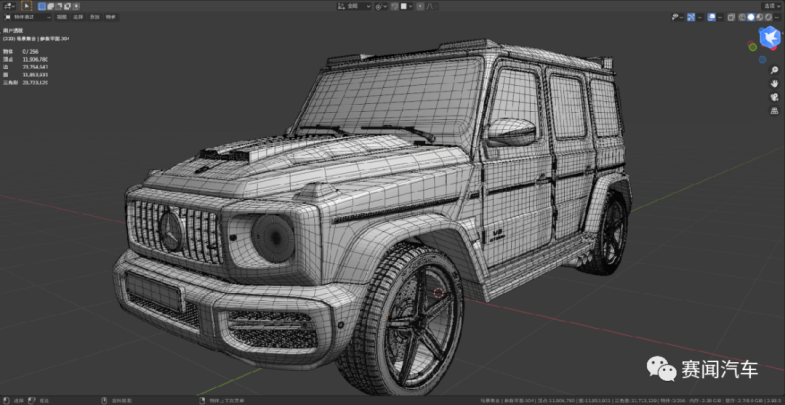Viewport: 785px width, 405px height.
Task: Select the tweak/select box cursor tool
Action: point(27,6)
